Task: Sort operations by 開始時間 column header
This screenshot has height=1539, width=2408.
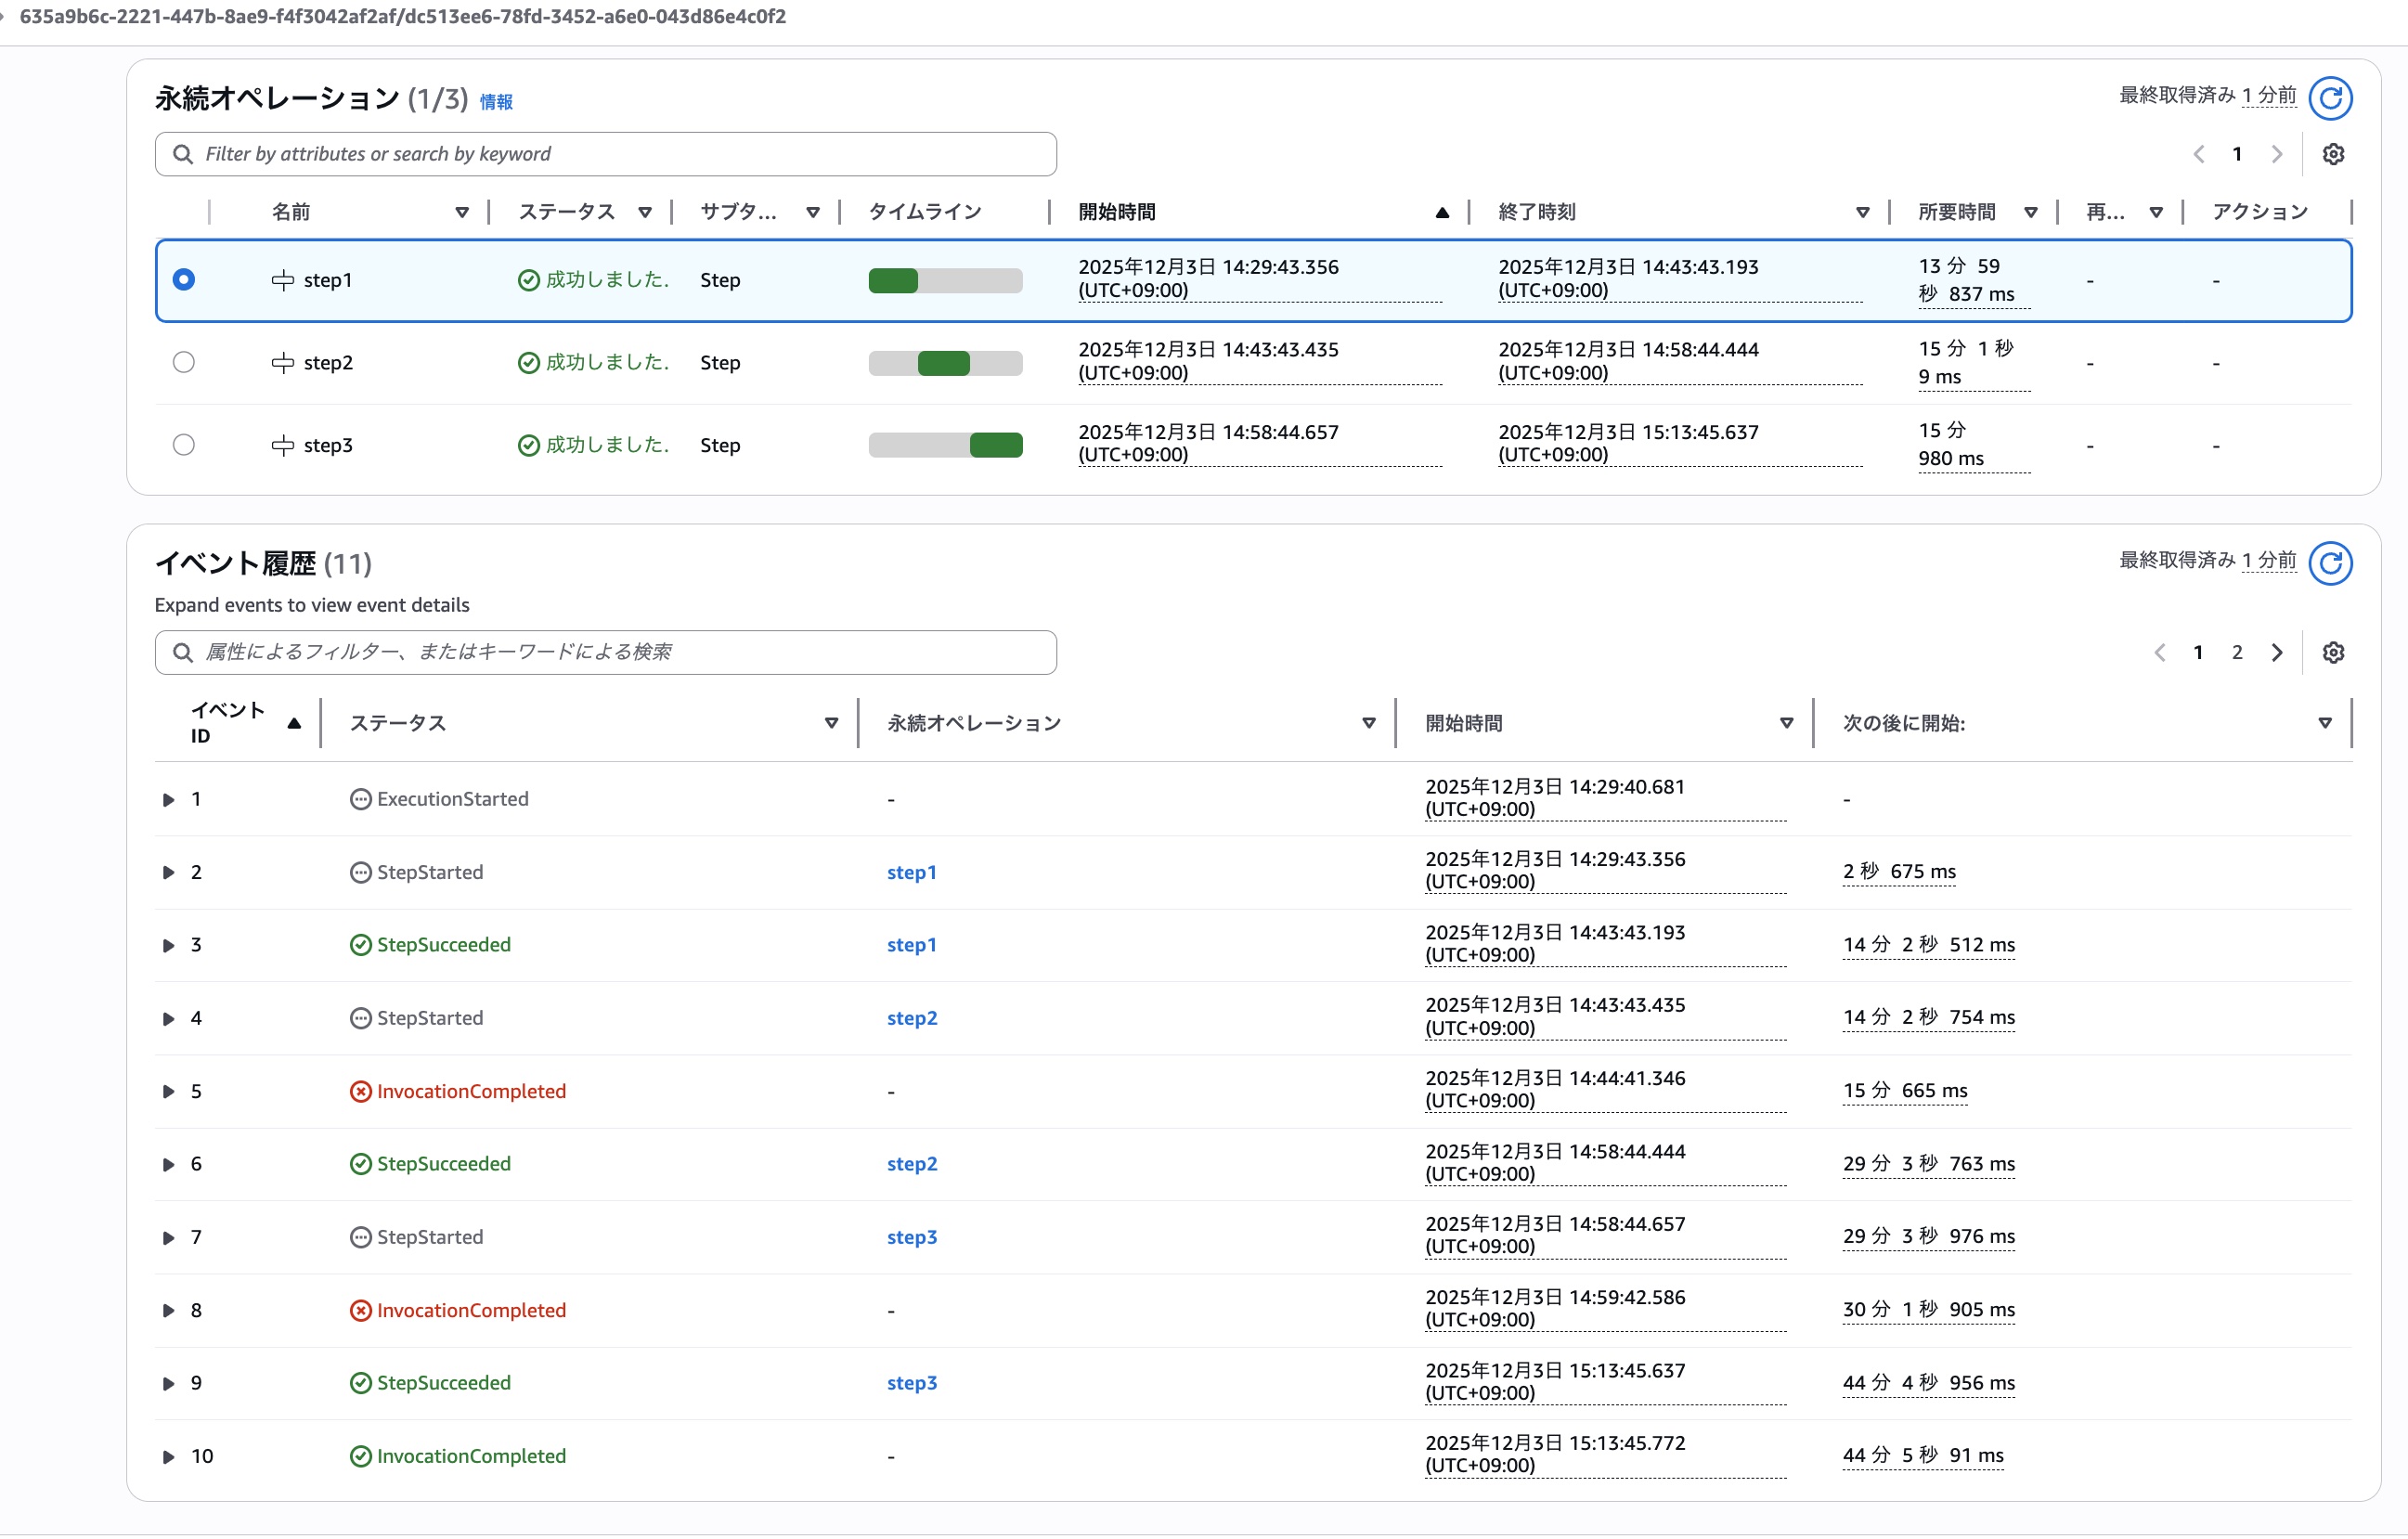Action: pyautogui.click(x=1116, y=212)
